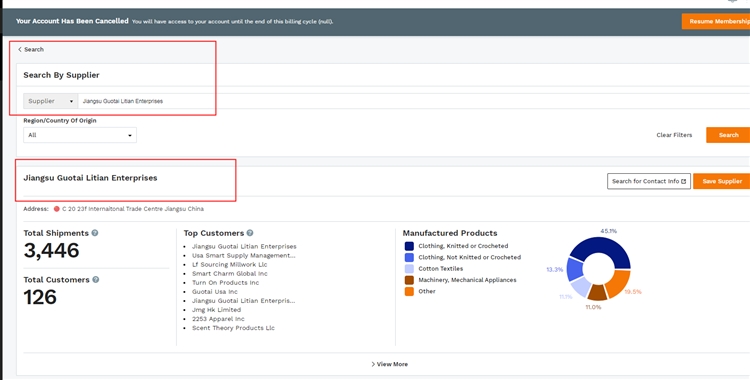Click help icon next to Top Customers
The width and height of the screenshot is (750, 380).
[x=250, y=233]
